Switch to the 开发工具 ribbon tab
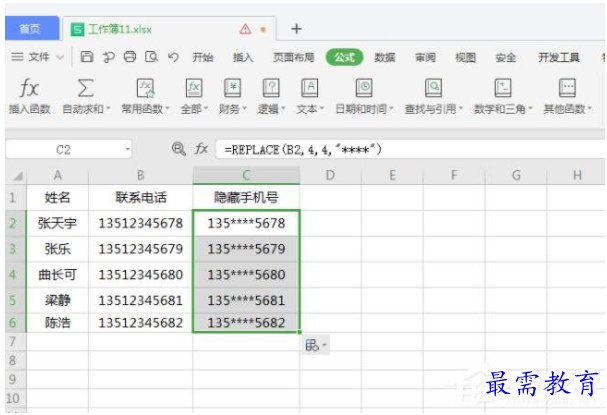The image size is (607, 415). click(x=559, y=57)
